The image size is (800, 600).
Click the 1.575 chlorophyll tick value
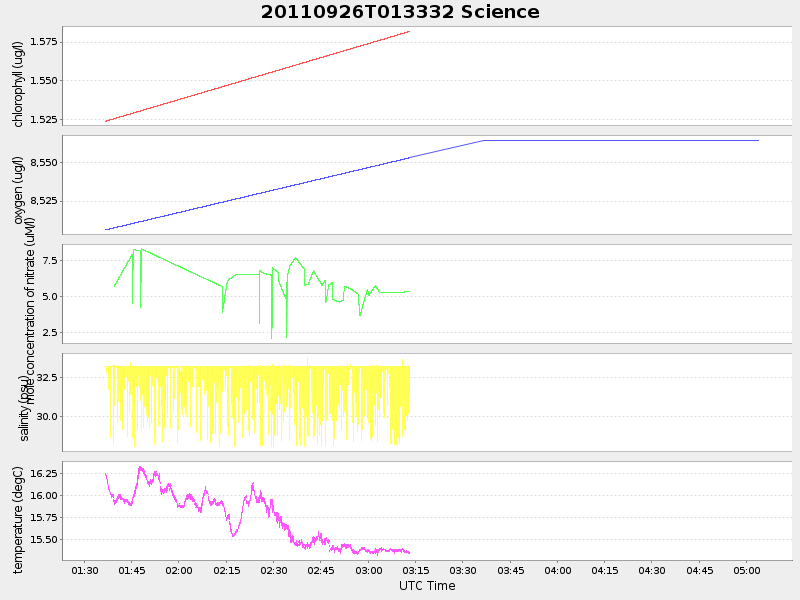[x=44, y=42]
